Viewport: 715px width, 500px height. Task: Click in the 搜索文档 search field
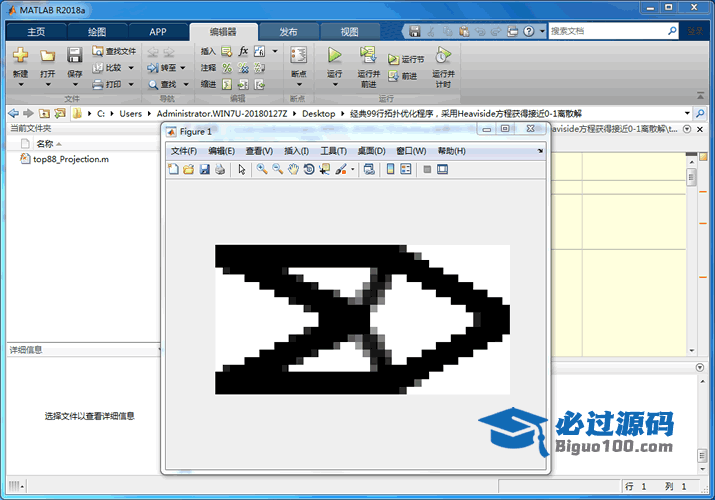[606, 31]
